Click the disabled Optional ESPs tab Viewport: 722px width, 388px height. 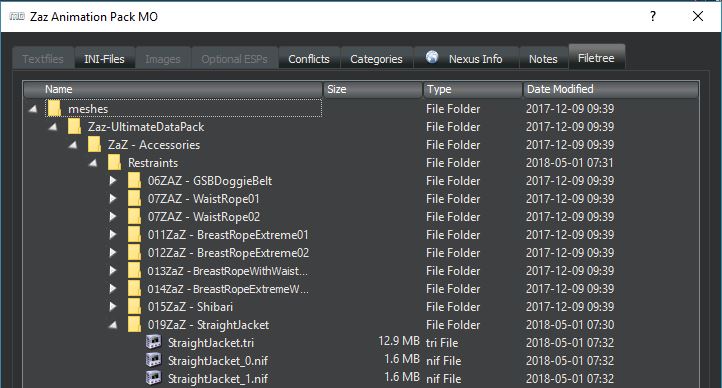point(234,58)
